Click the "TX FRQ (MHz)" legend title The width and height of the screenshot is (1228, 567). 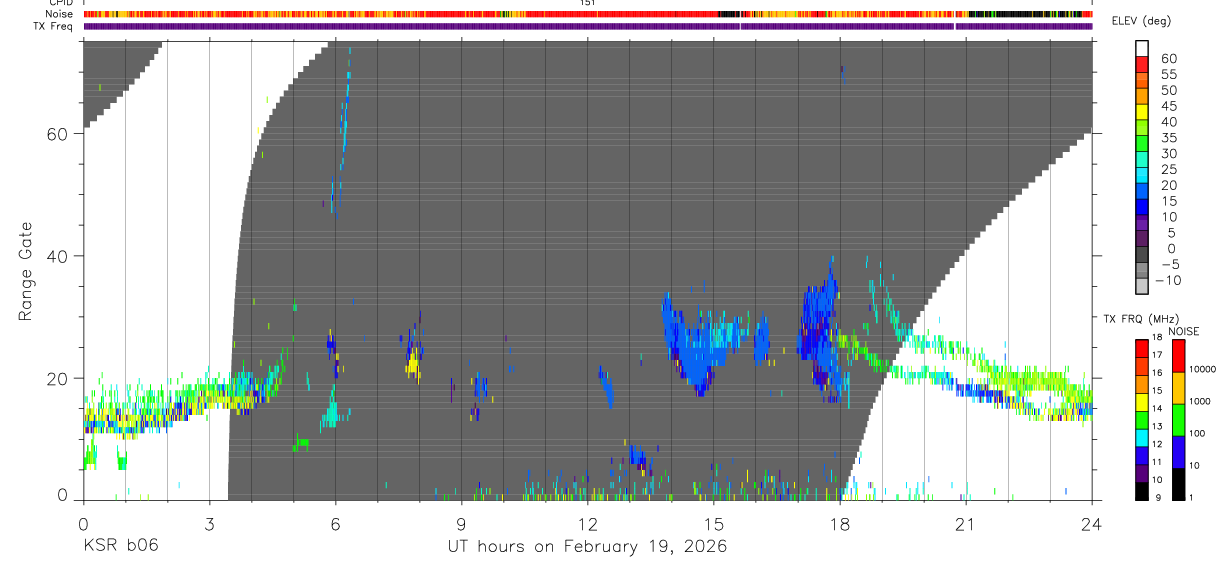click(1140, 319)
